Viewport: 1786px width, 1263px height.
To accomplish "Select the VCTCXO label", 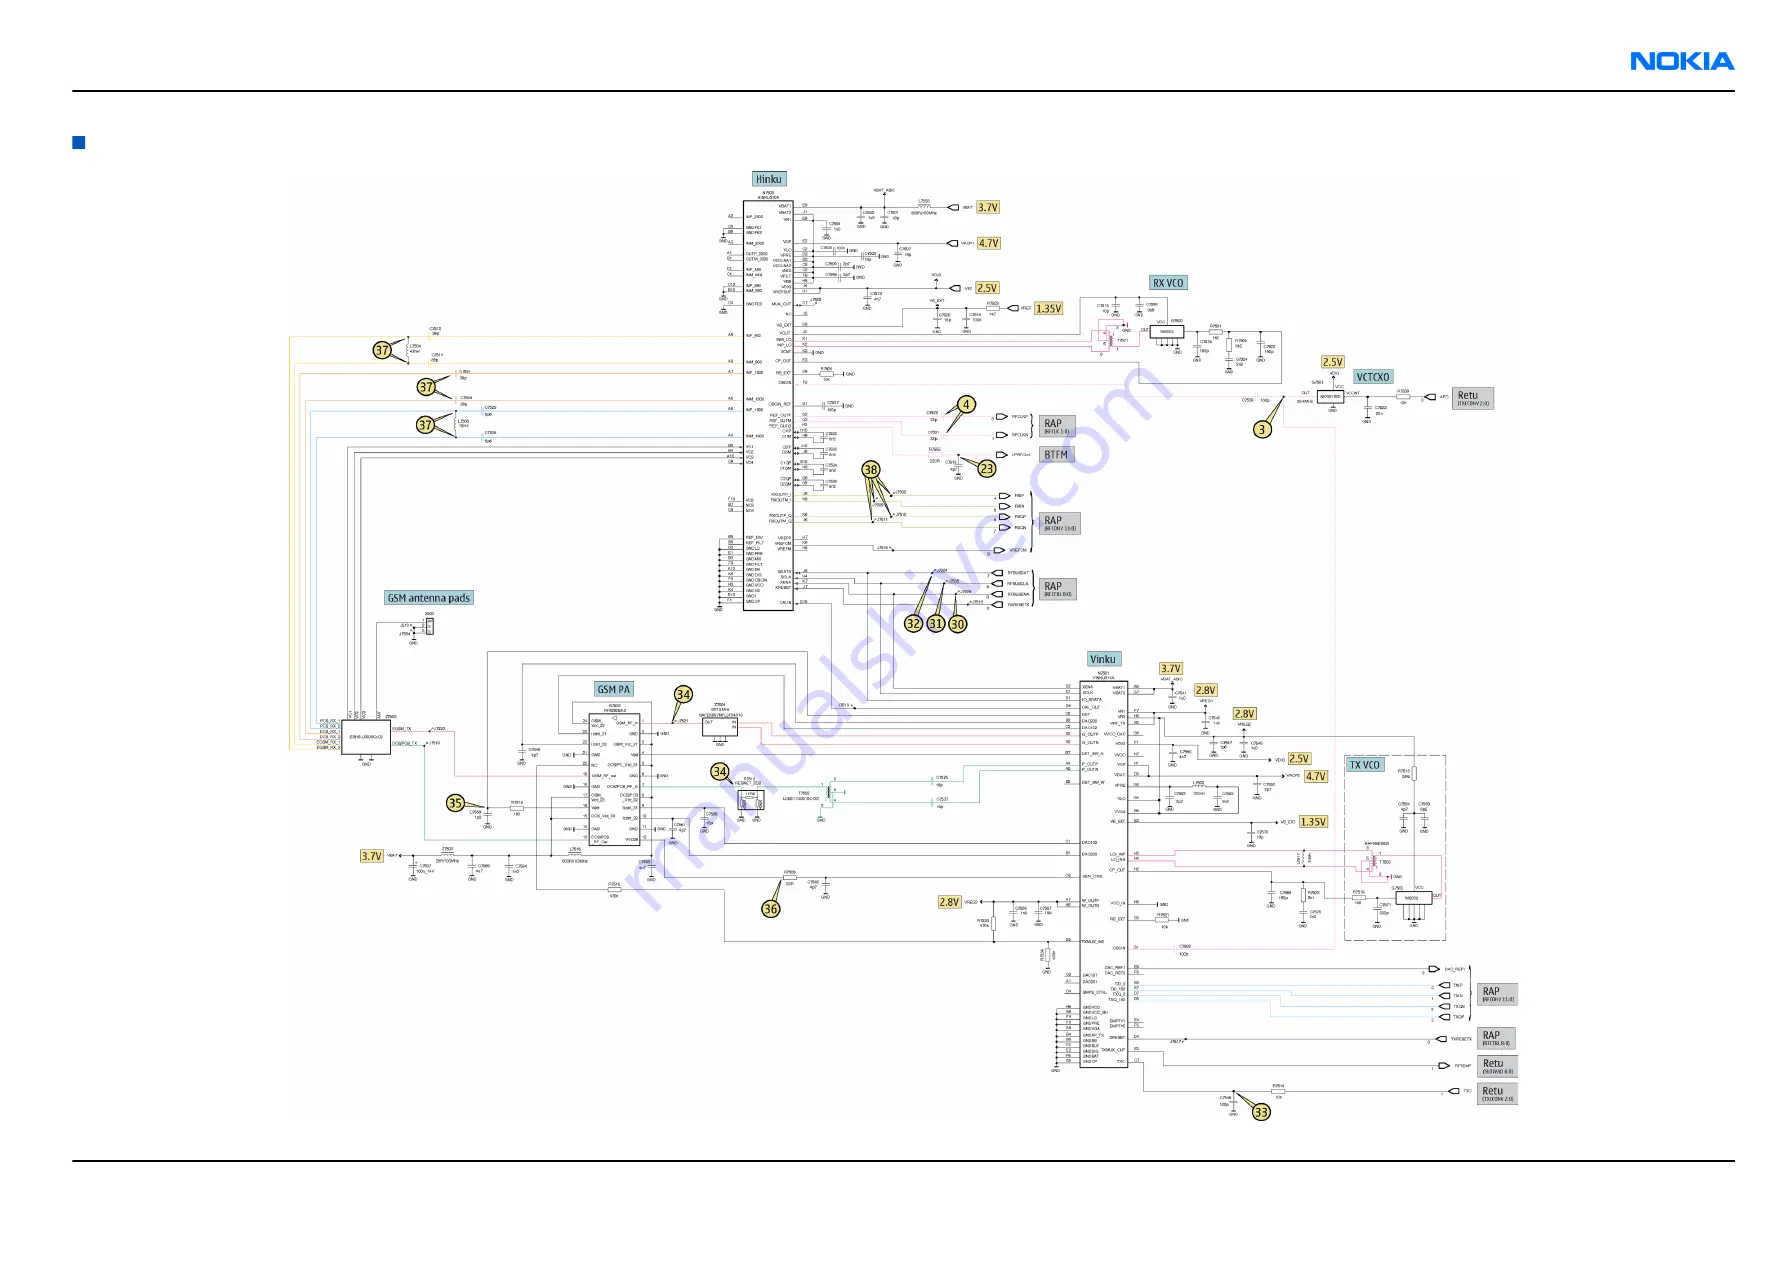I will [x=1373, y=377].
